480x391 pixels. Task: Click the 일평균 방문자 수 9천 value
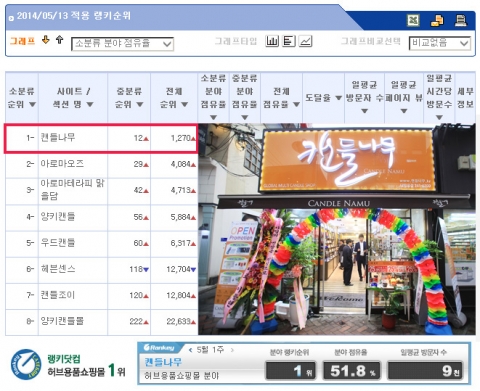(424, 370)
